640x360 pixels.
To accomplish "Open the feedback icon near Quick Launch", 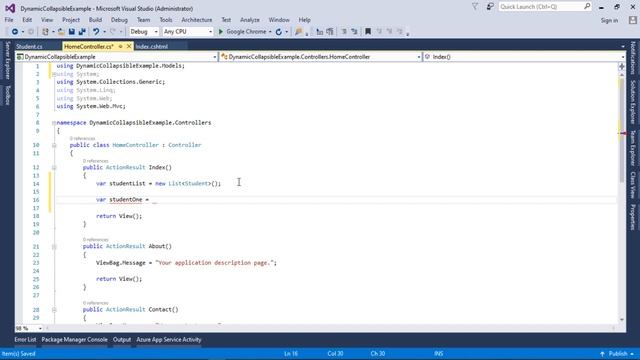I will tap(490, 7).
